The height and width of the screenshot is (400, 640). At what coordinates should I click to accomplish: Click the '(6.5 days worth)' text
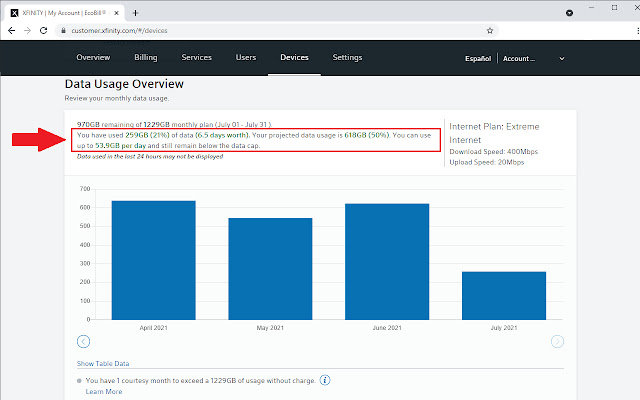(222, 135)
